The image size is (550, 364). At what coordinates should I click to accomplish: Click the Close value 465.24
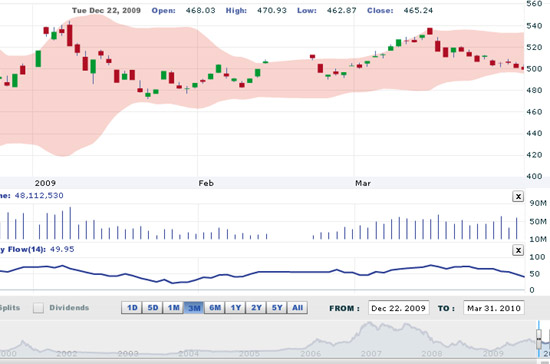tap(418, 11)
